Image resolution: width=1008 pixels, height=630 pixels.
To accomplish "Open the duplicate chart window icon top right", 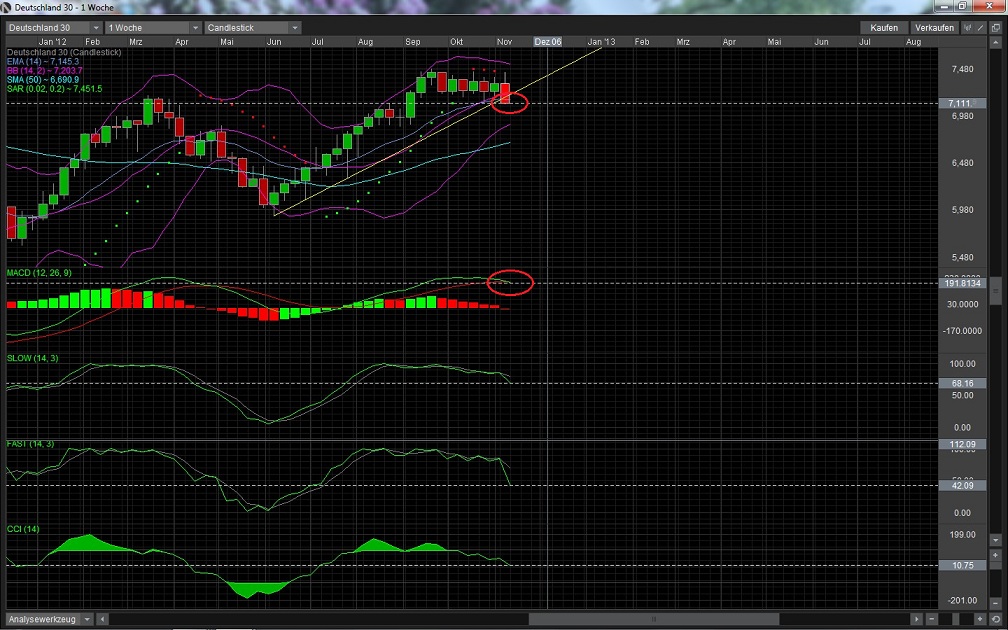I will click(x=996, y=27).
